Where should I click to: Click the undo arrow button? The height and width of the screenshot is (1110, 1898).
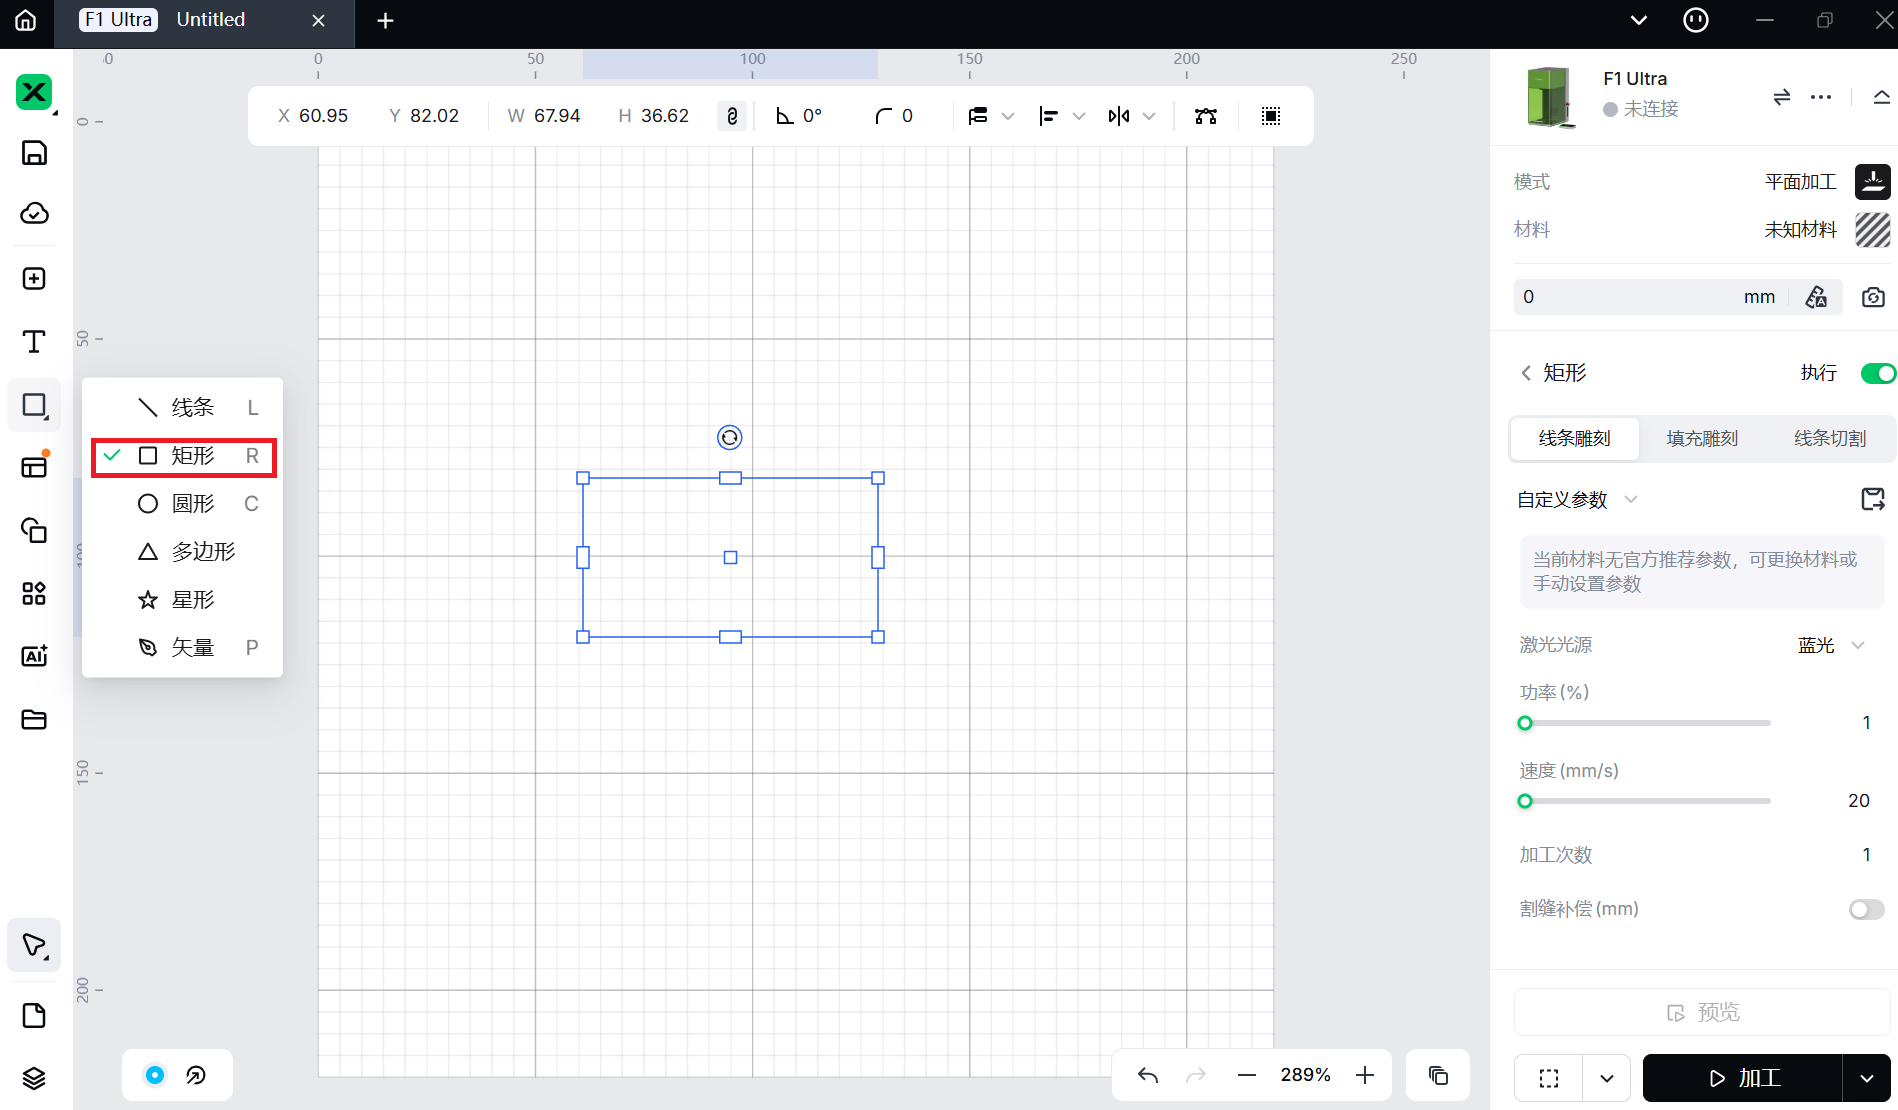tap(1148, 1075)
